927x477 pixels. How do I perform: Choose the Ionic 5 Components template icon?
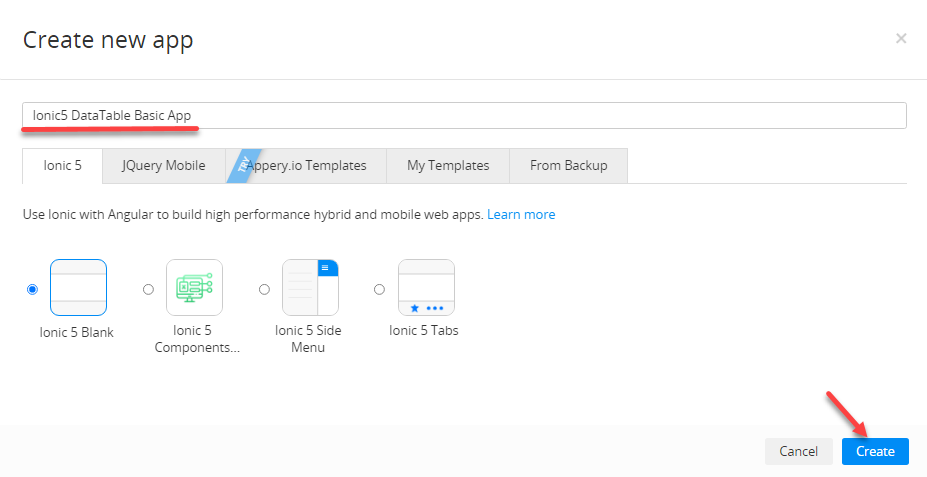[195, 287]
